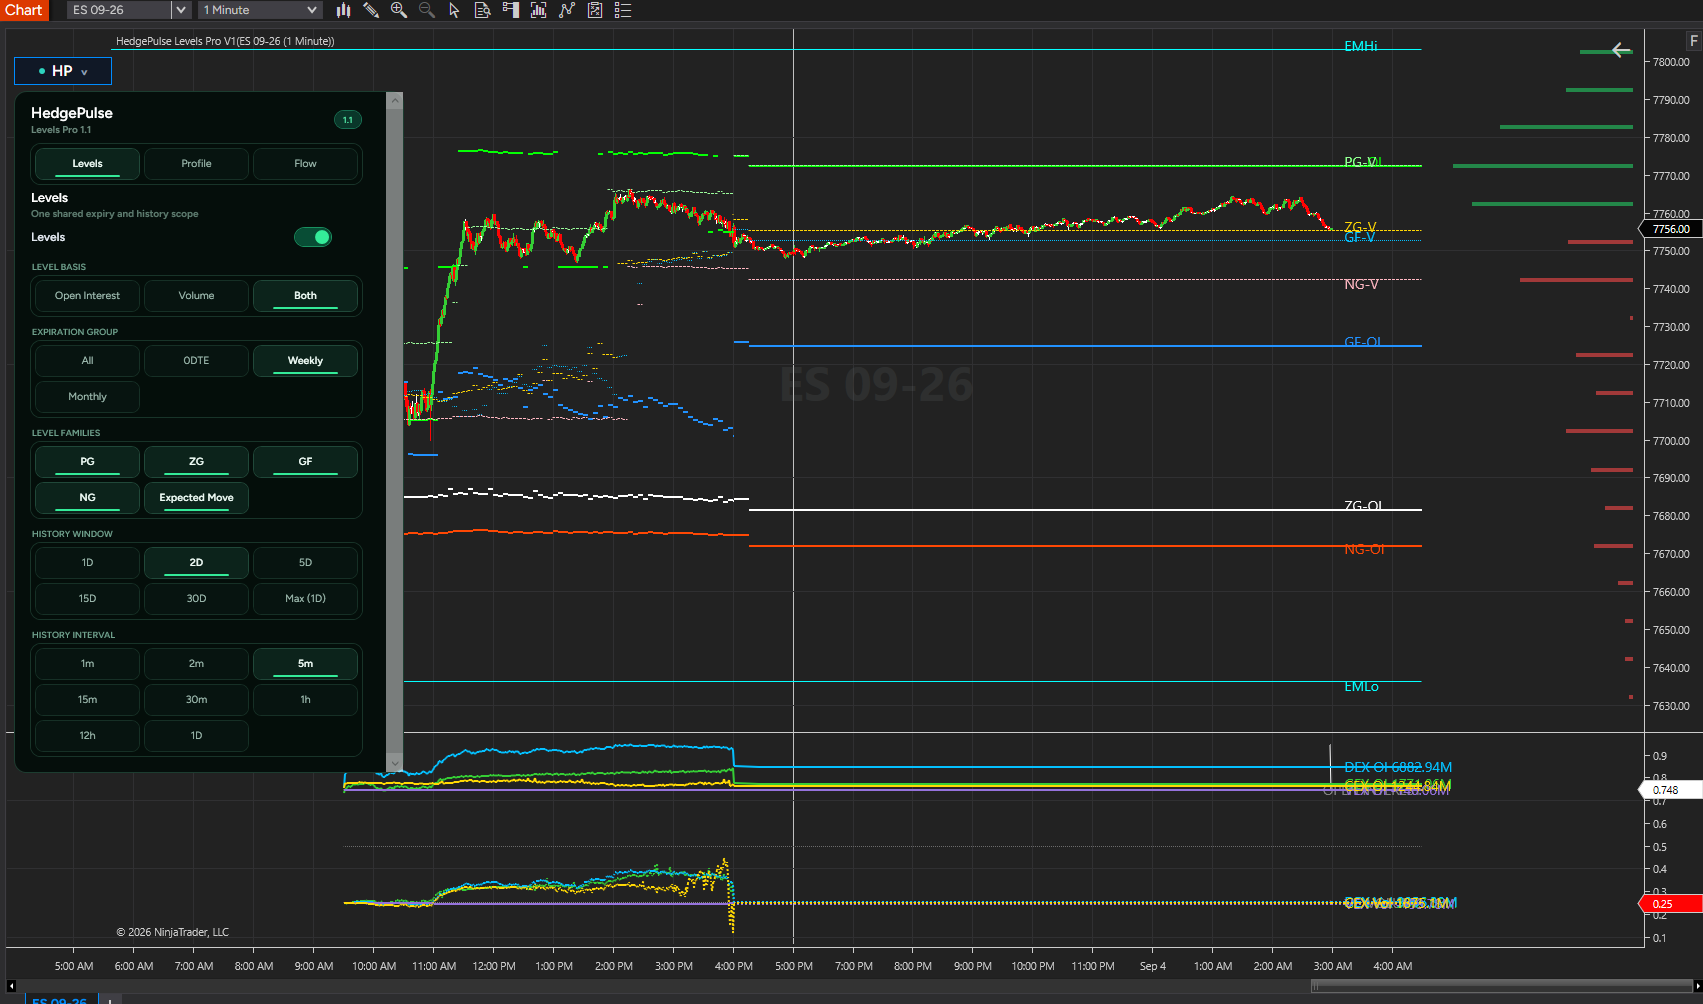The image size is (1703, 1004).
Task: Select Both level basis
Action: tap(305, 296)
